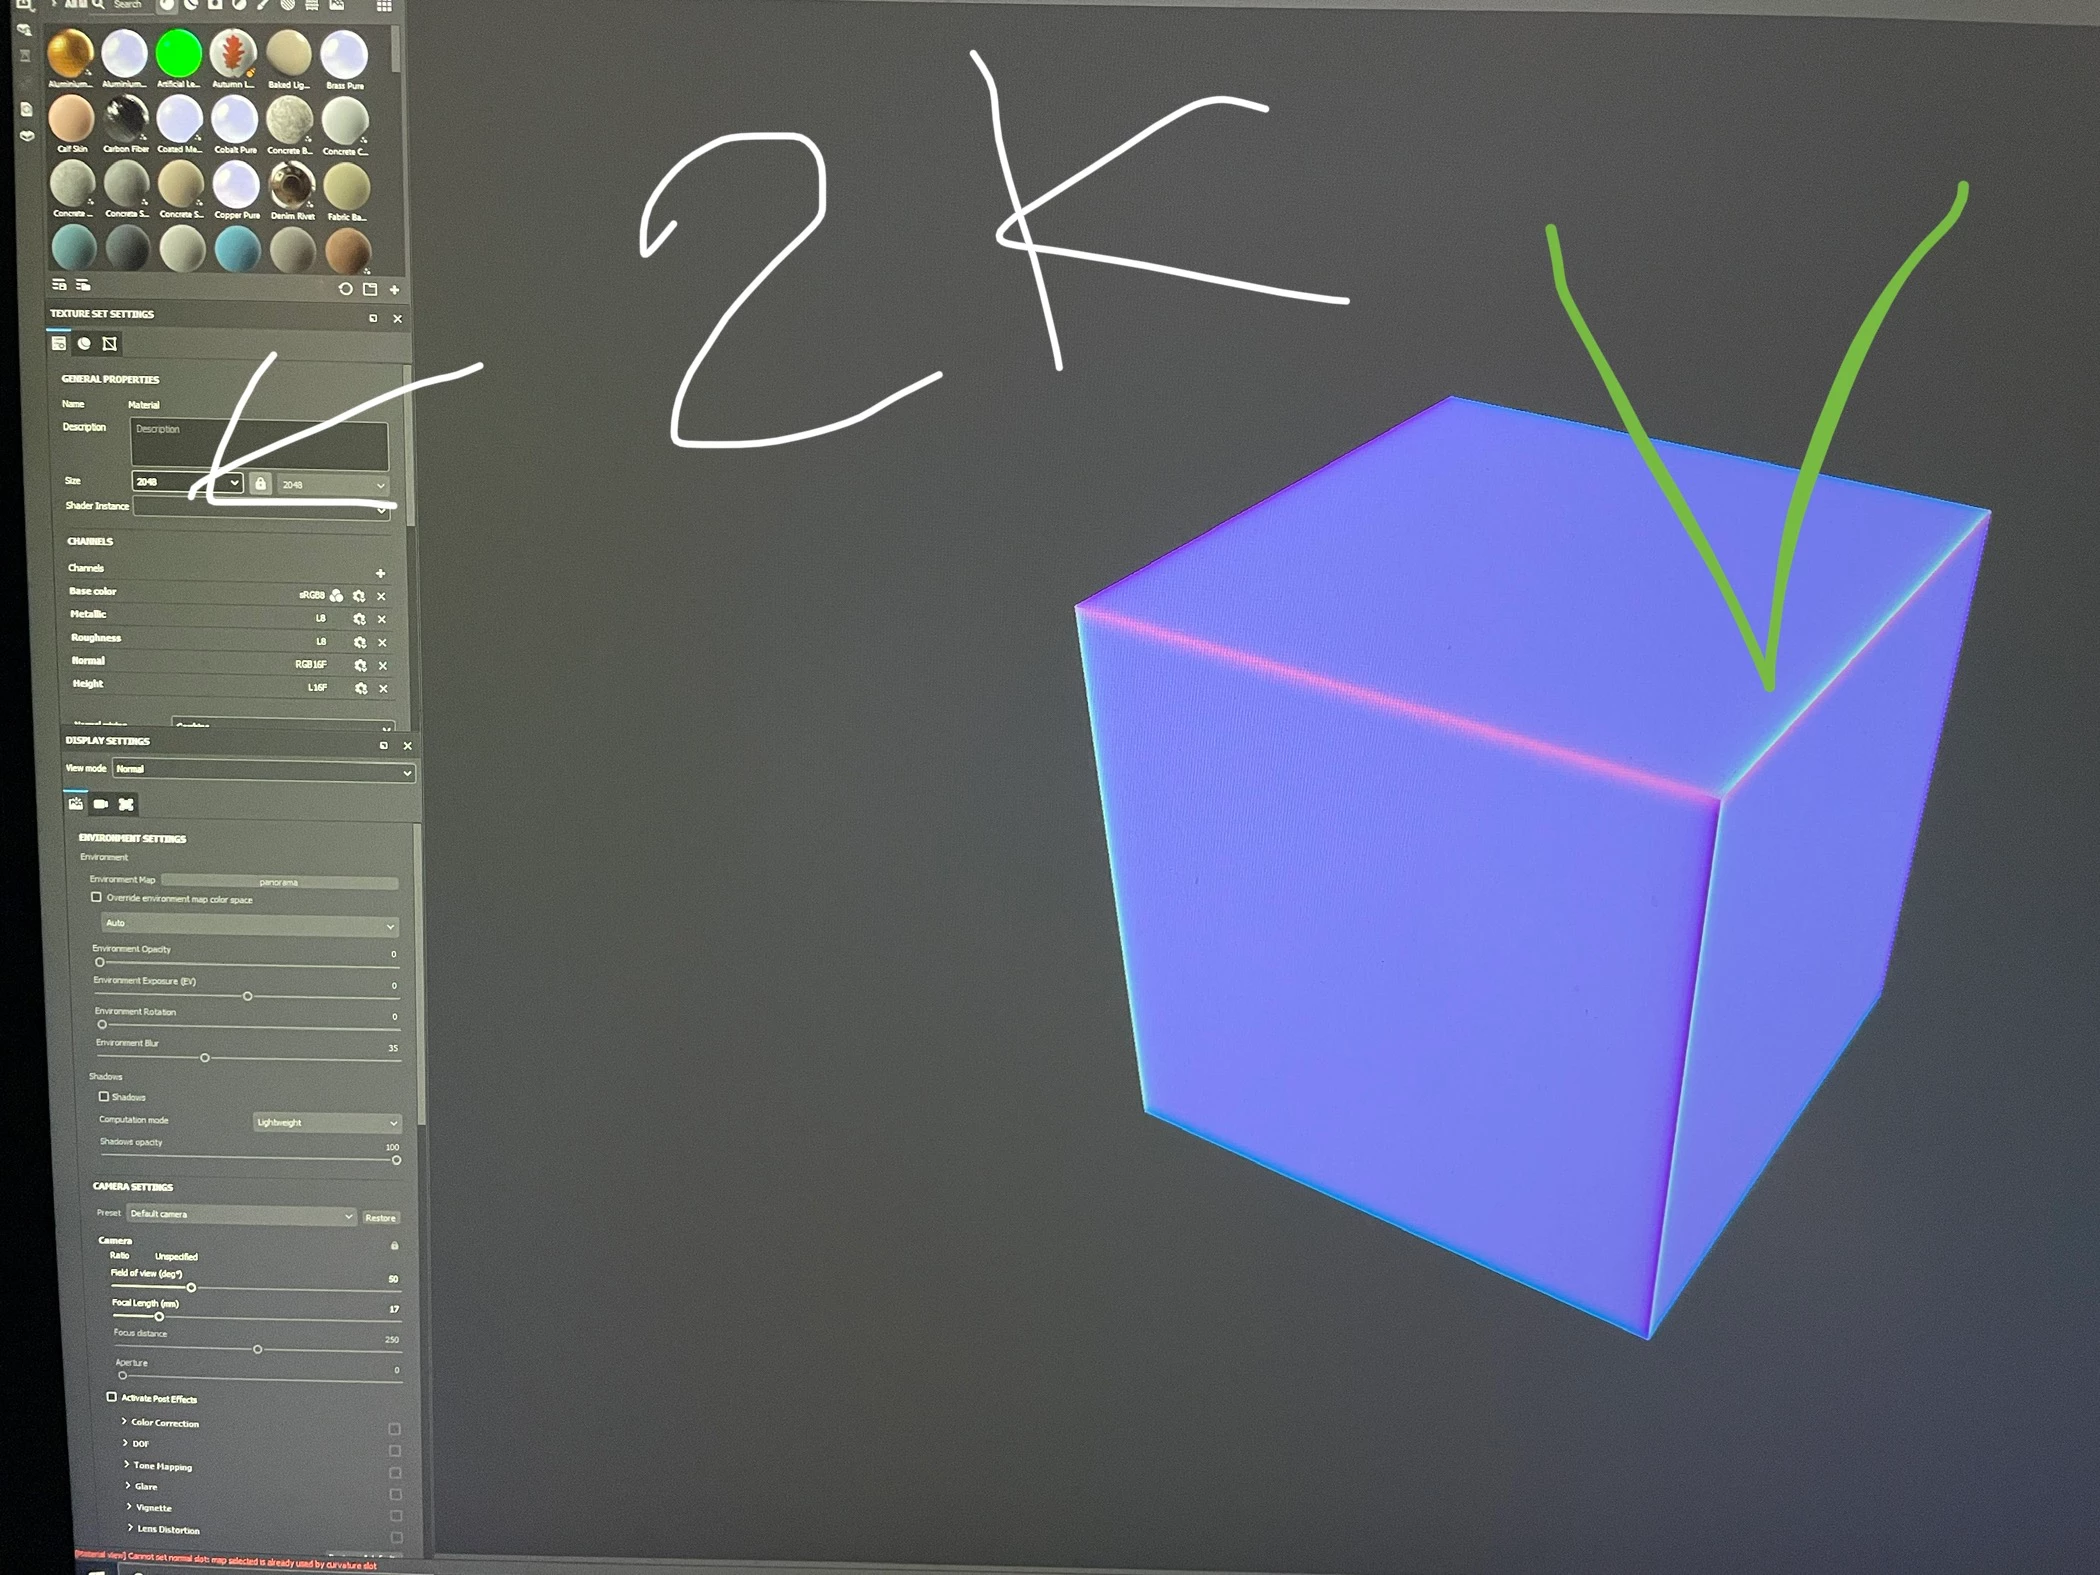2100x1575 pixels.
Task: Click the refresh assets icon
Action: coord(345,289)
